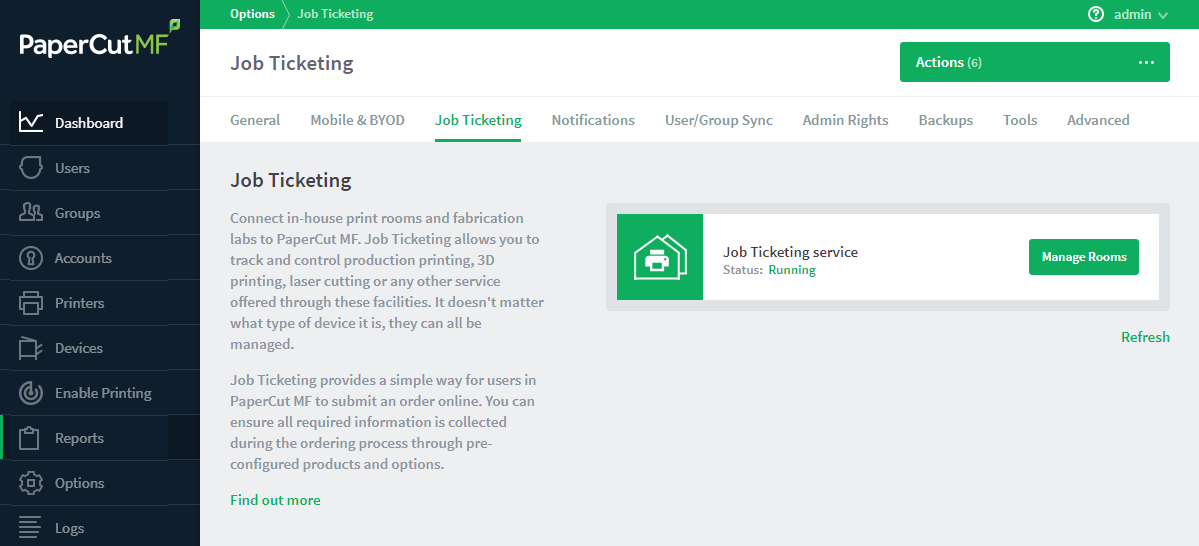Open the Backups tab

[x=946, y=120]
